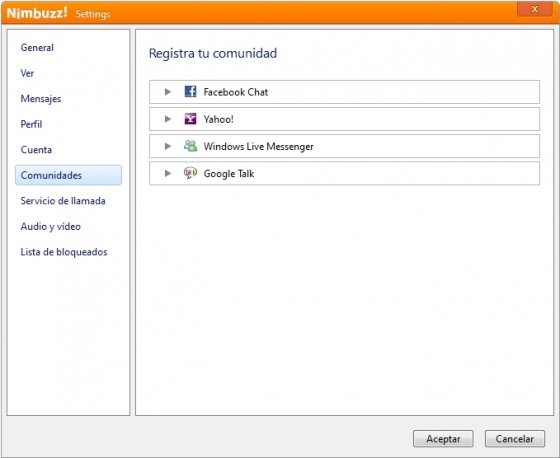Go to Audio y vídeo settings

[50, 226]
